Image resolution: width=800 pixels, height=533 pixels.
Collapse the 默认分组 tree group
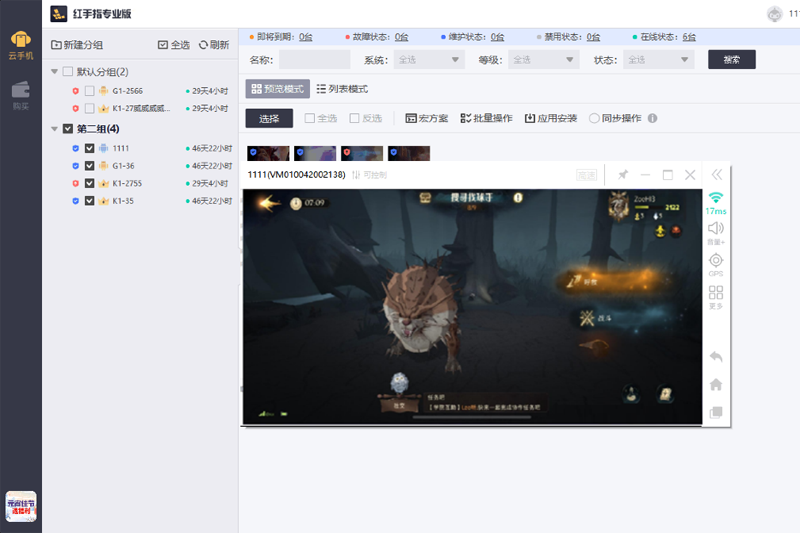pos(54,72)
